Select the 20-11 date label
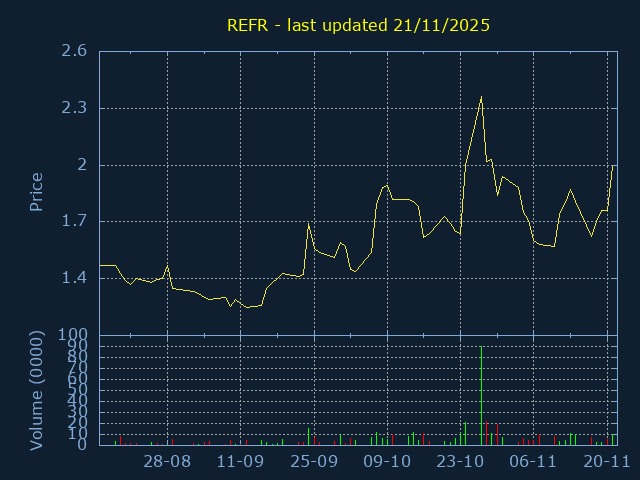Viewport: 640px width, 480px height. (x=606, y=462)
